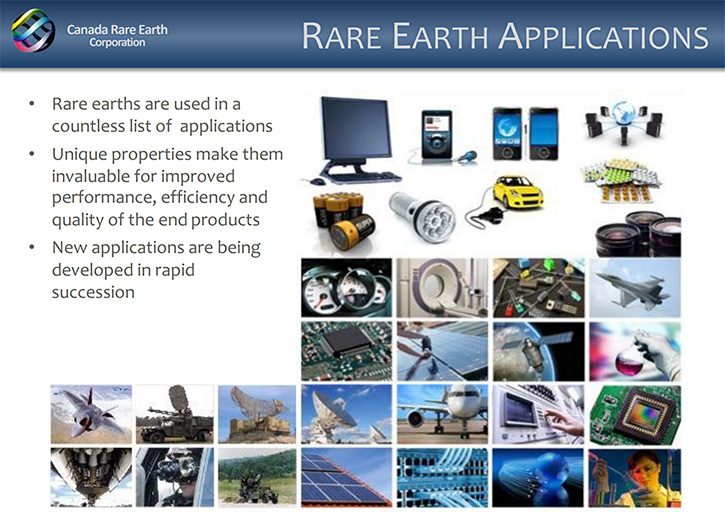Click the batteries image
The height and width of the screenshot is (518, 725).
pos(344,221)
